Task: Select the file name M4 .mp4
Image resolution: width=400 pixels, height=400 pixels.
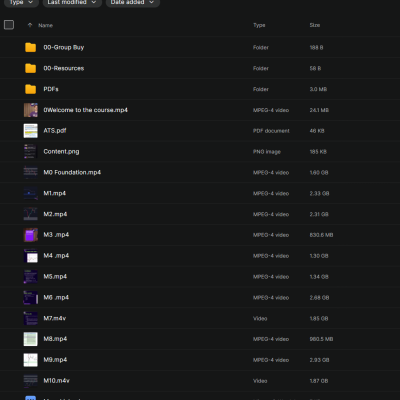Action: pos(56,256)
